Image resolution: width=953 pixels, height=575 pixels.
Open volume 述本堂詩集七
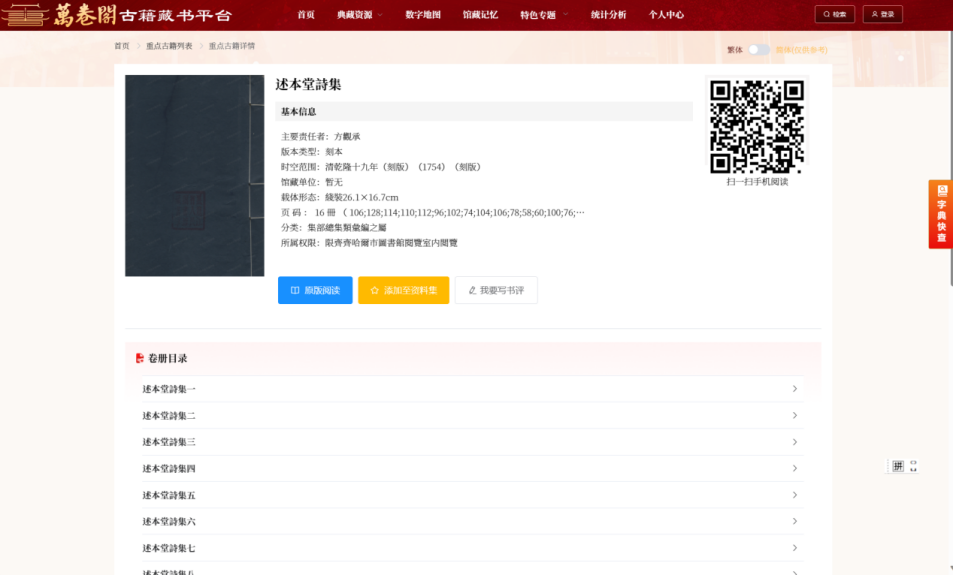click(473, 548)
